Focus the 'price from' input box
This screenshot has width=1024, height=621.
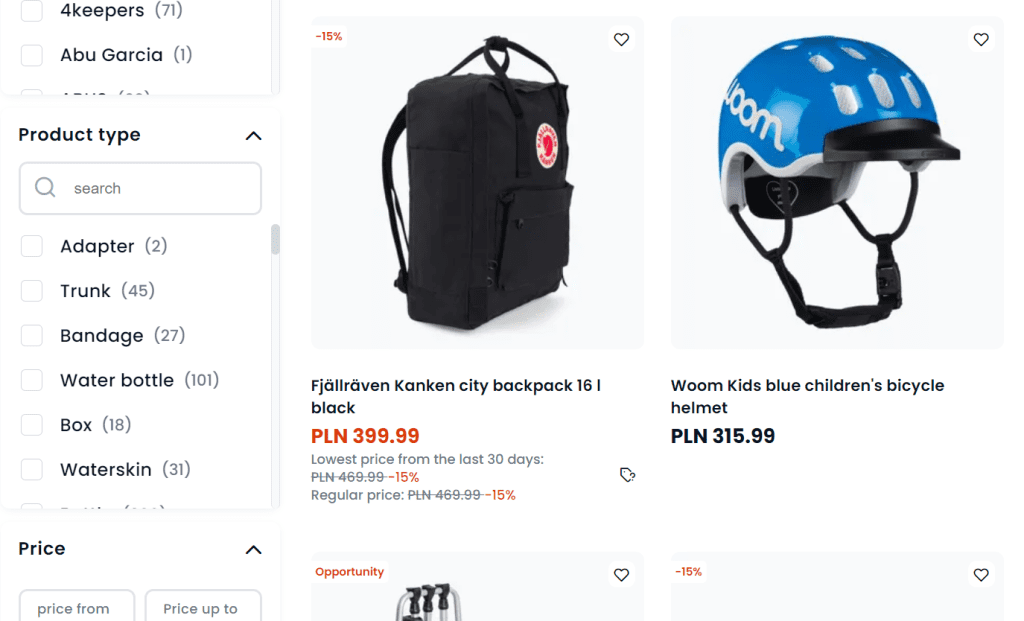pos(76,608)
